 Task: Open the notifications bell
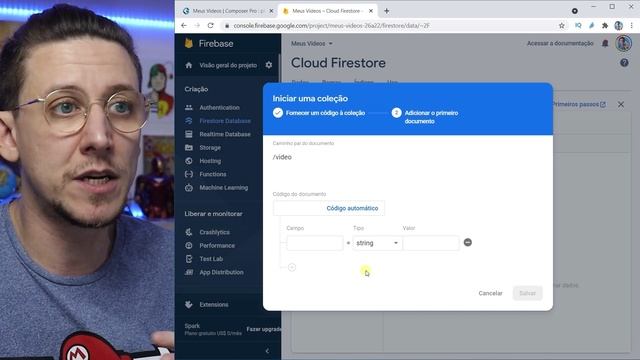(x=605, y=43)
